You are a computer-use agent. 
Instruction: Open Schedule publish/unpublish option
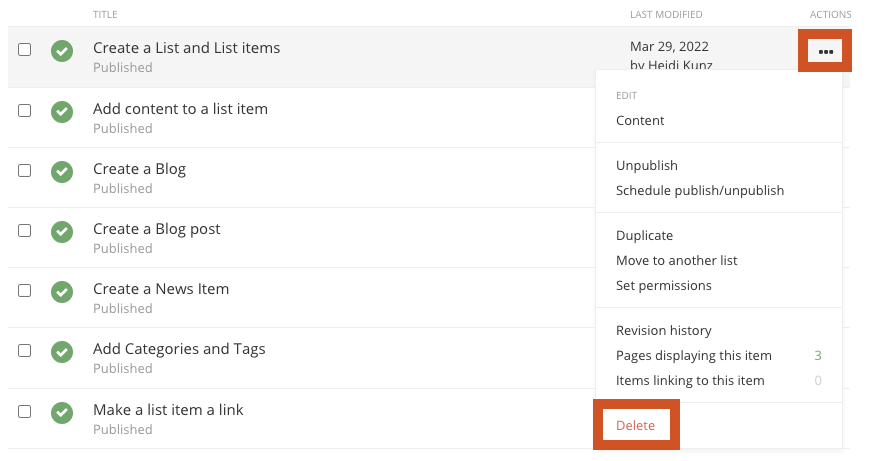[x=699, y=190]
